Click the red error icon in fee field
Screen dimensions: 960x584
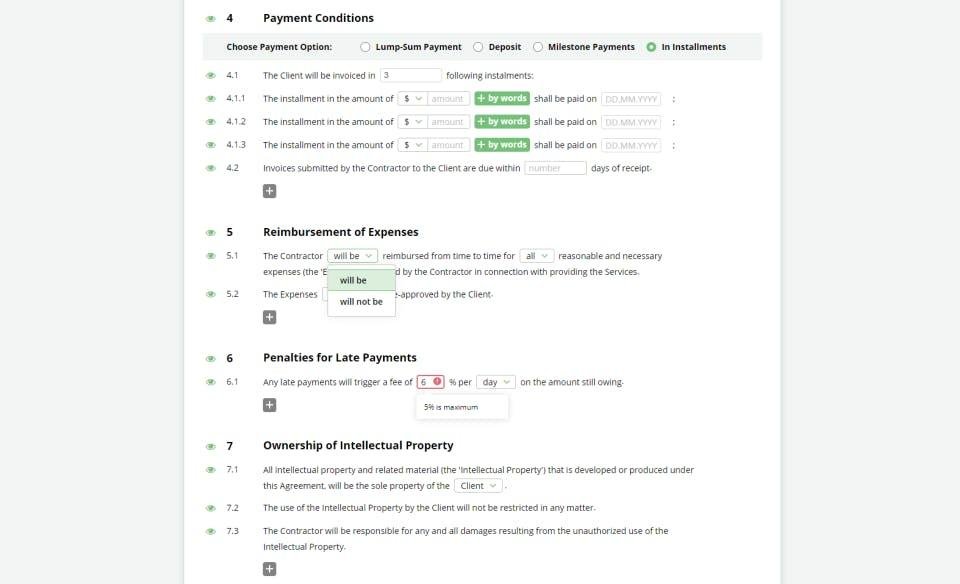pos(438,382)
